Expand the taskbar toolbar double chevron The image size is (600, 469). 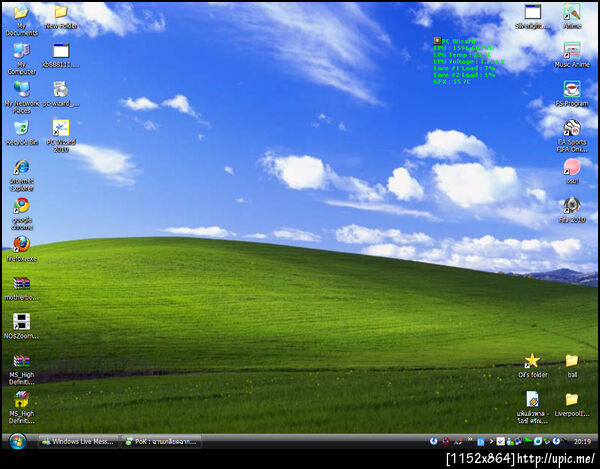pos(470,440)
